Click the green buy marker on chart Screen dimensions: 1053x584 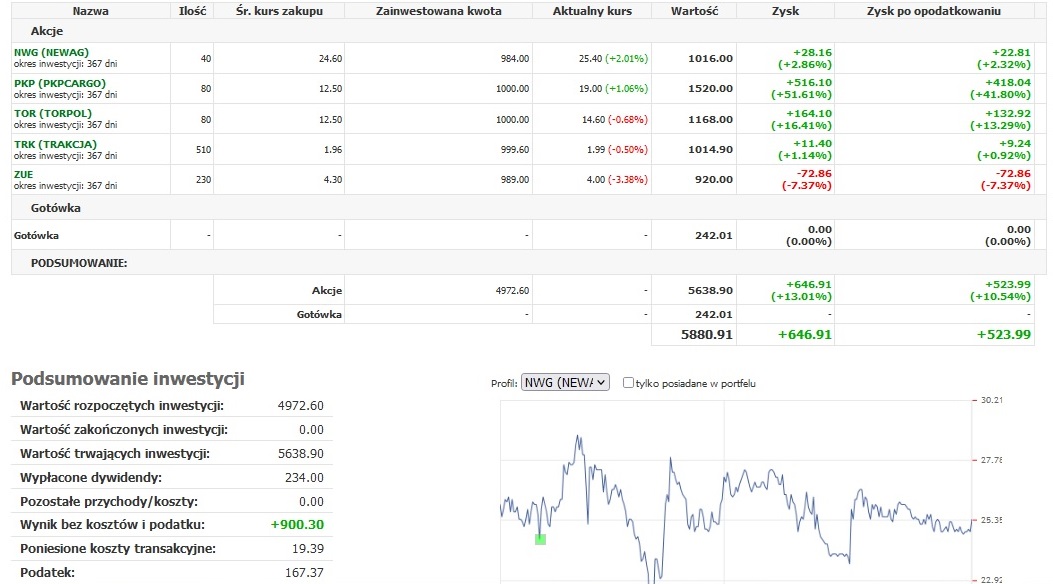click(x=540, y=539)
